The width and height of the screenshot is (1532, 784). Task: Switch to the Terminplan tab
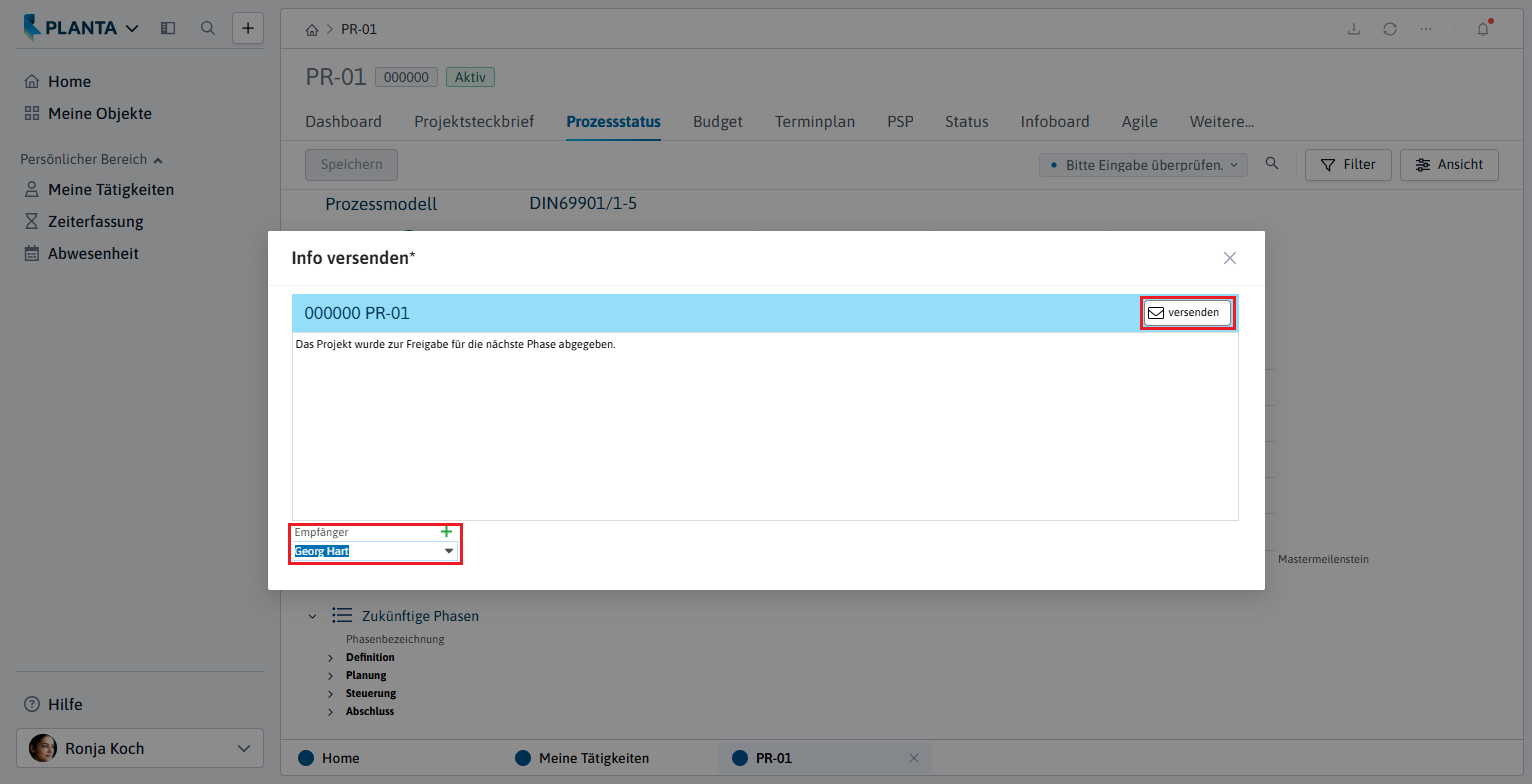coord(815,122)
